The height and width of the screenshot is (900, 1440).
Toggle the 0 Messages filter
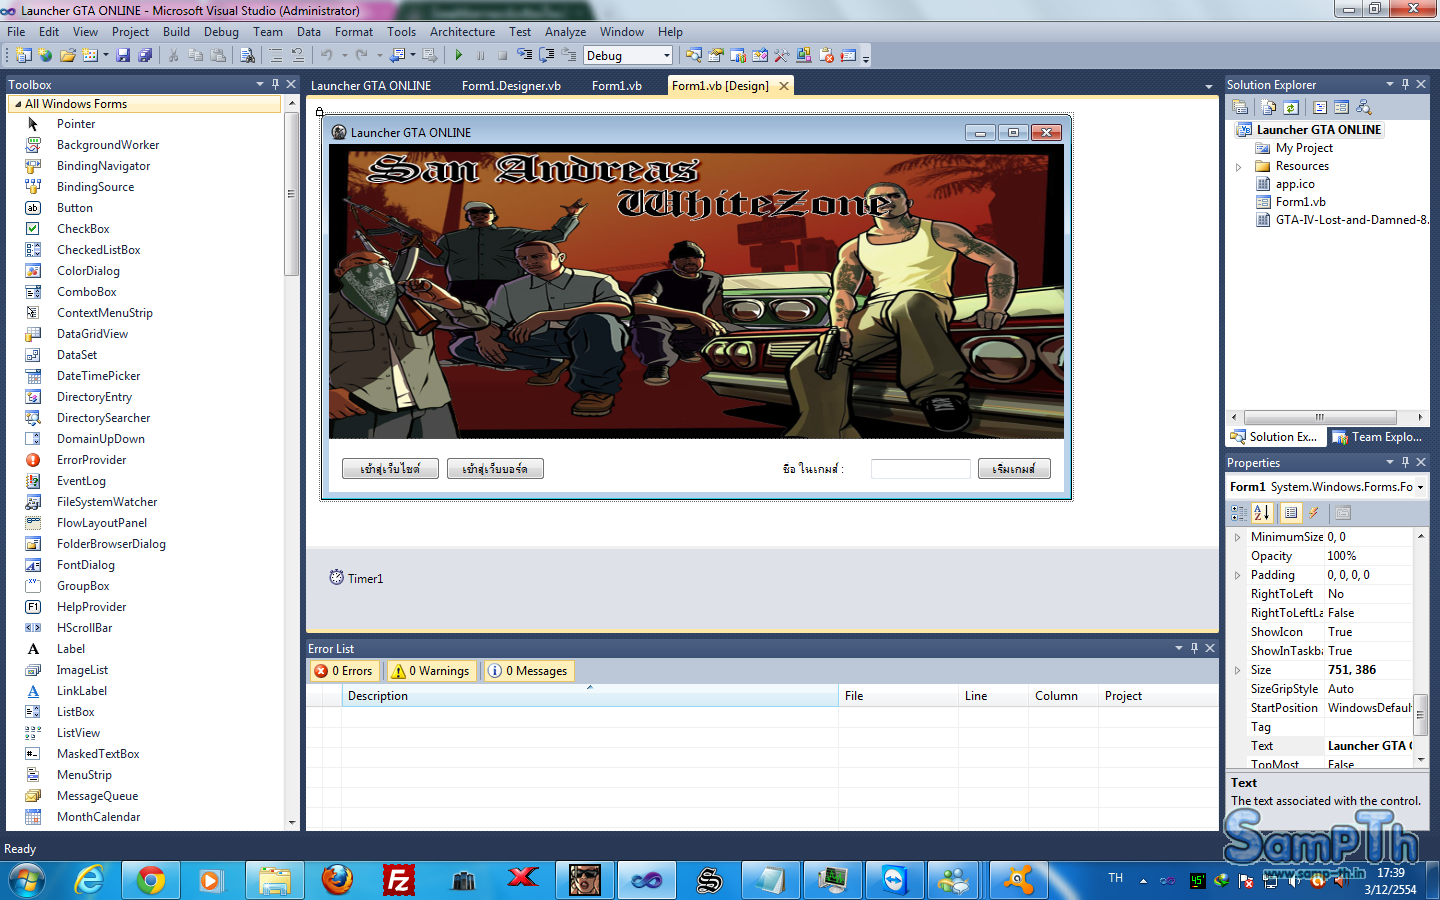tap(527, 671)
